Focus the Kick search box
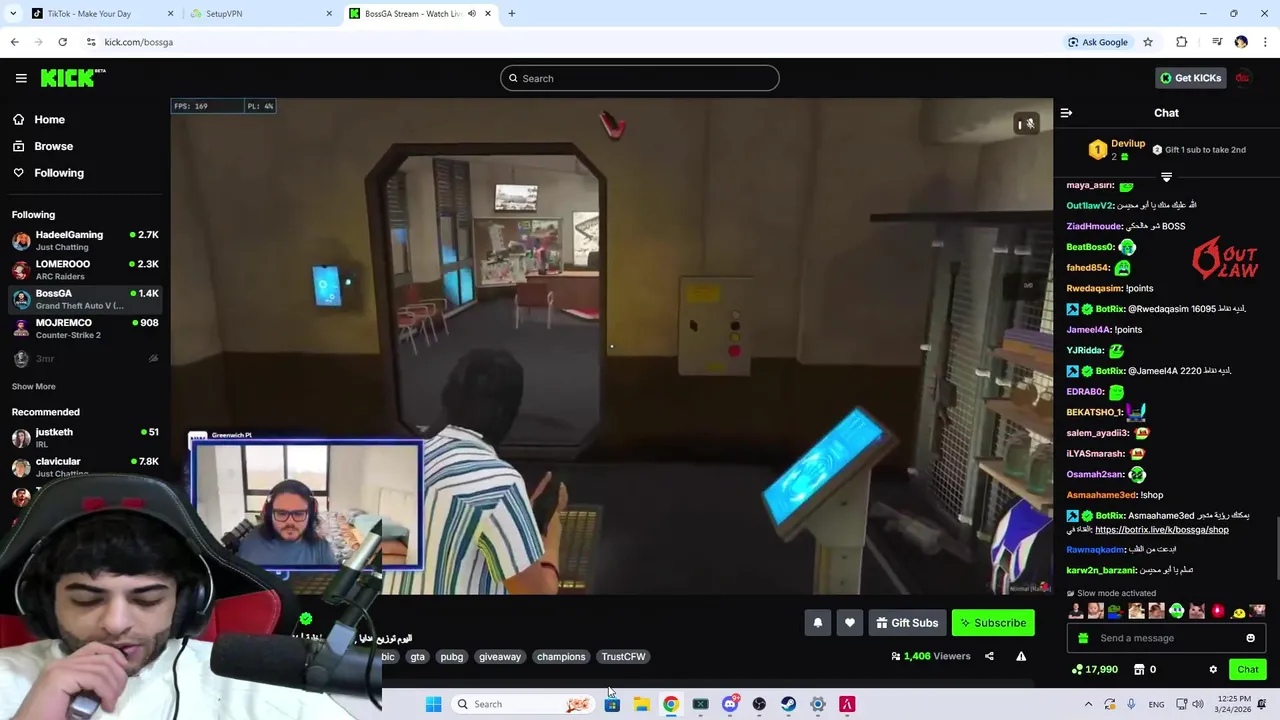Screen dimensions: 1280x720 click(x=640, y=78)
